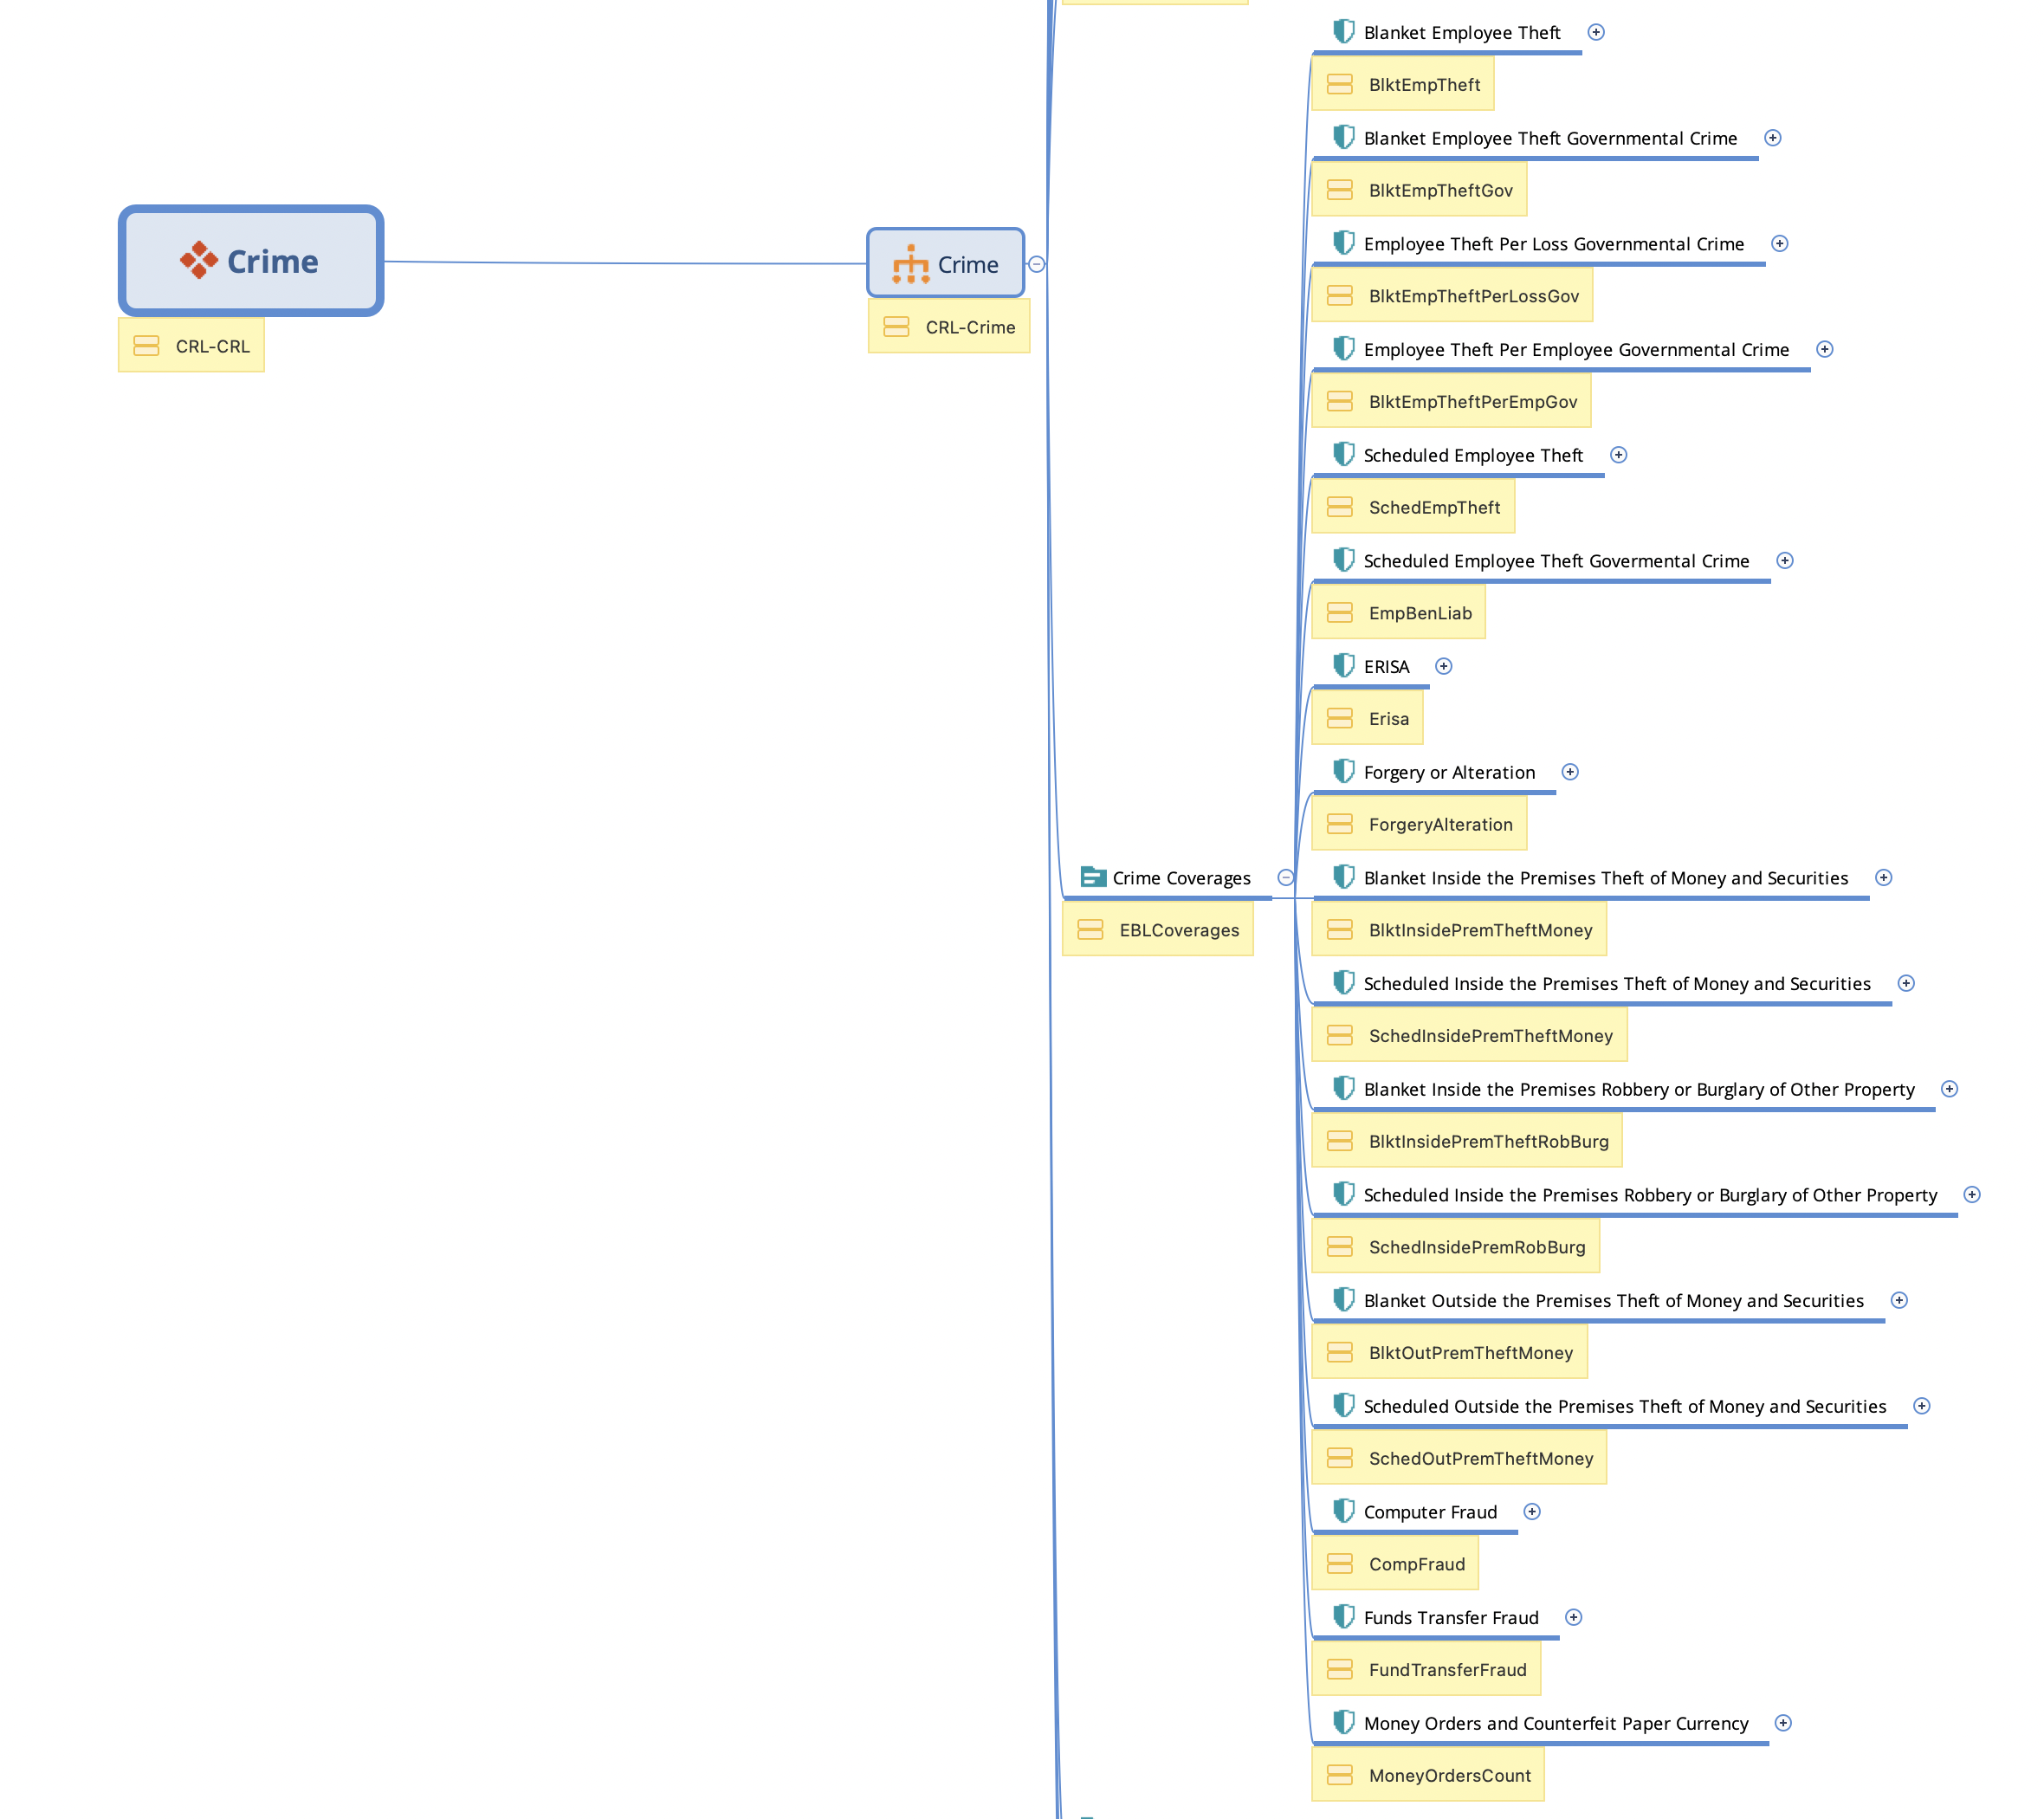The height and width of the screenshot is (1819, 2044).
Task: Click shield icon beside Forgery or Alteration
Action: click(1343, 771)
